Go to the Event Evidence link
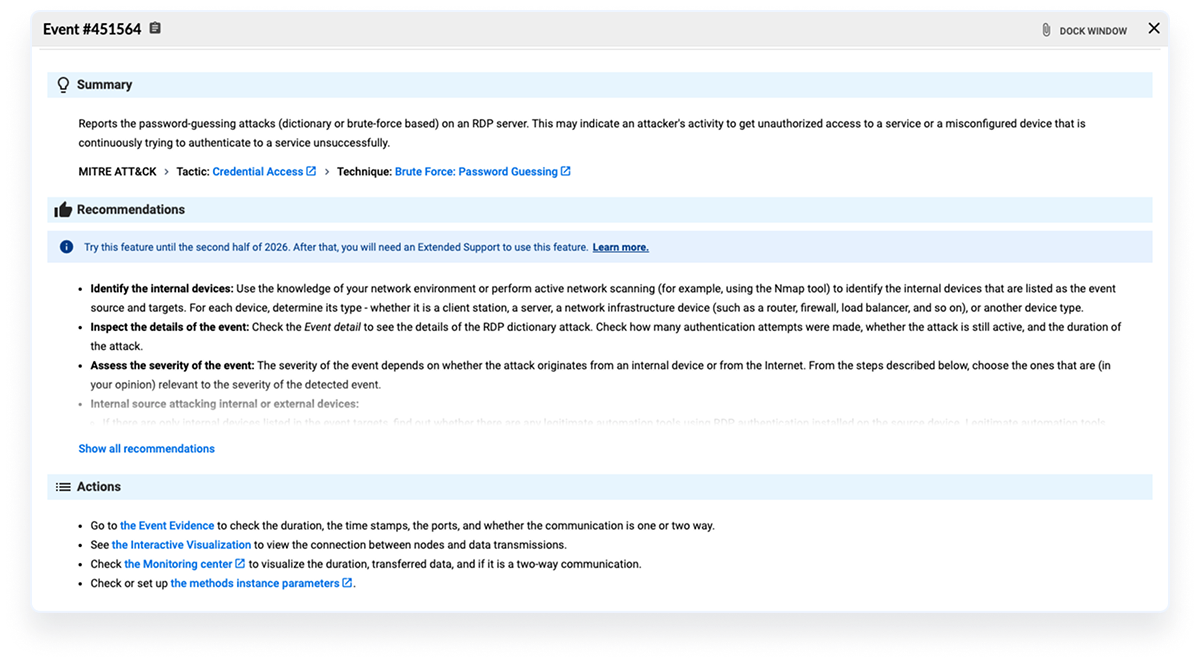 pyautogui.click(x=167, y=526)
